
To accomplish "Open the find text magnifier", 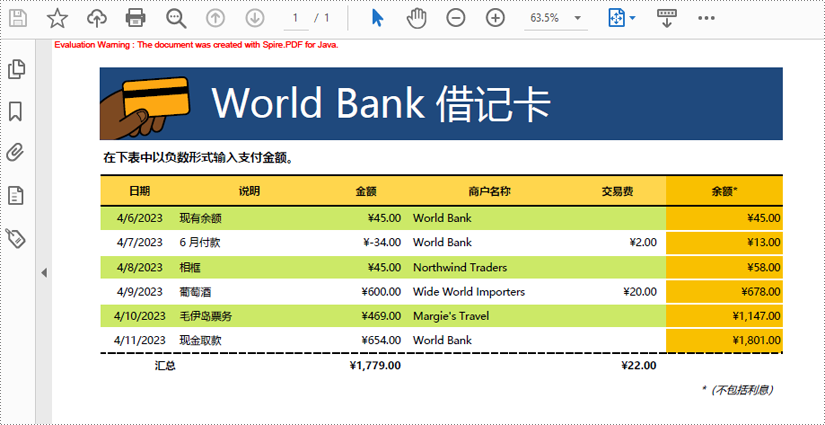I will coord(176,18).
